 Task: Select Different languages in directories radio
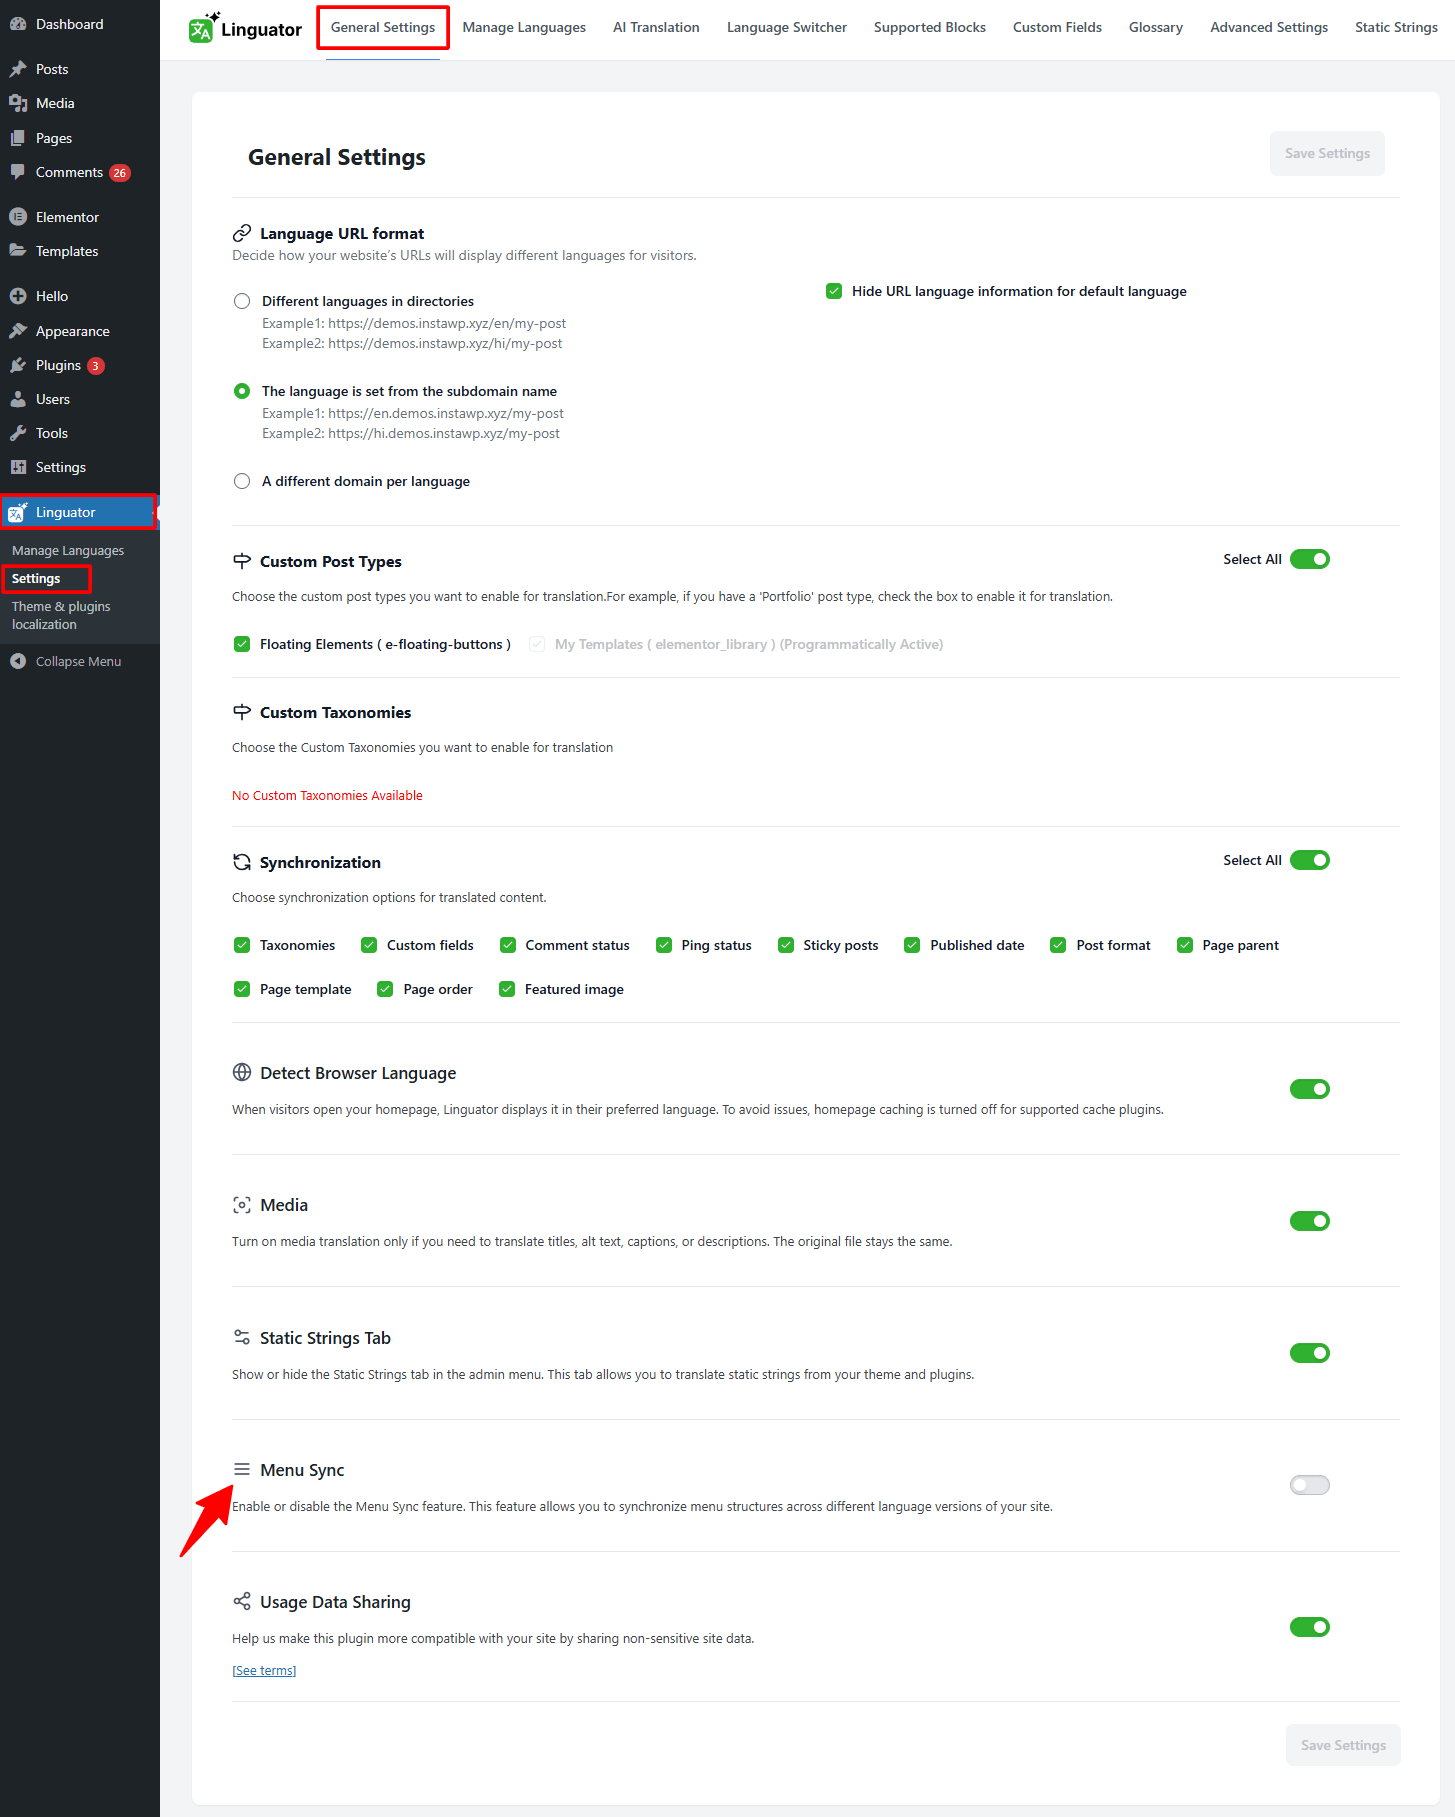tap(242, 301)
